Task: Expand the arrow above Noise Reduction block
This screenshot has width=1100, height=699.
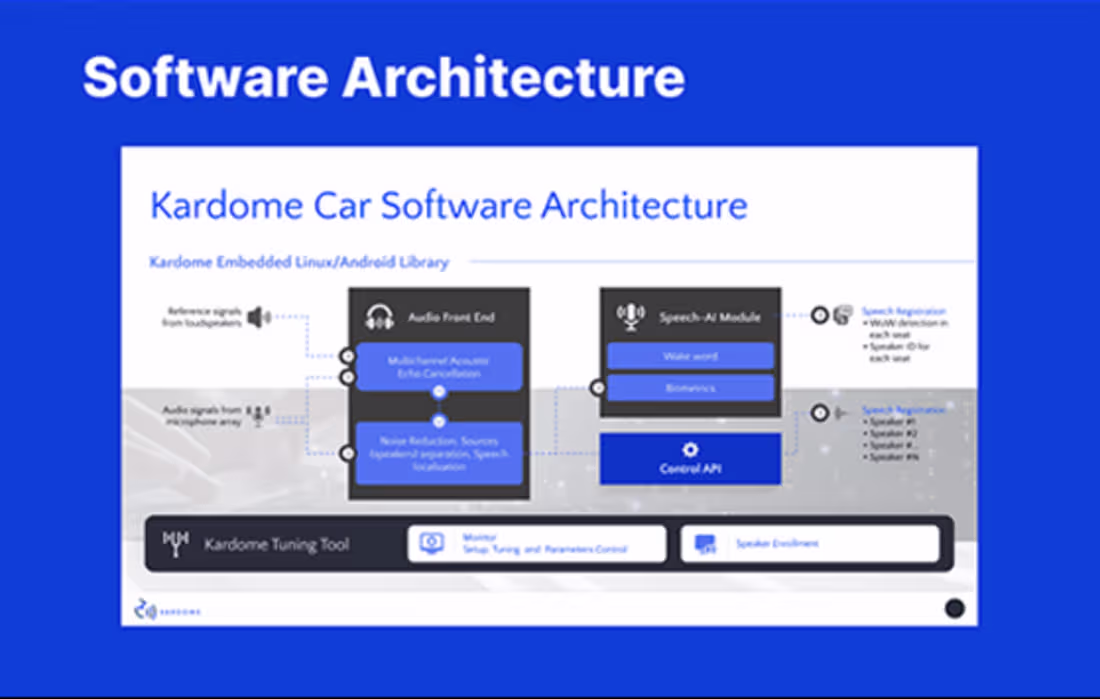Action: tap(438, 421)
